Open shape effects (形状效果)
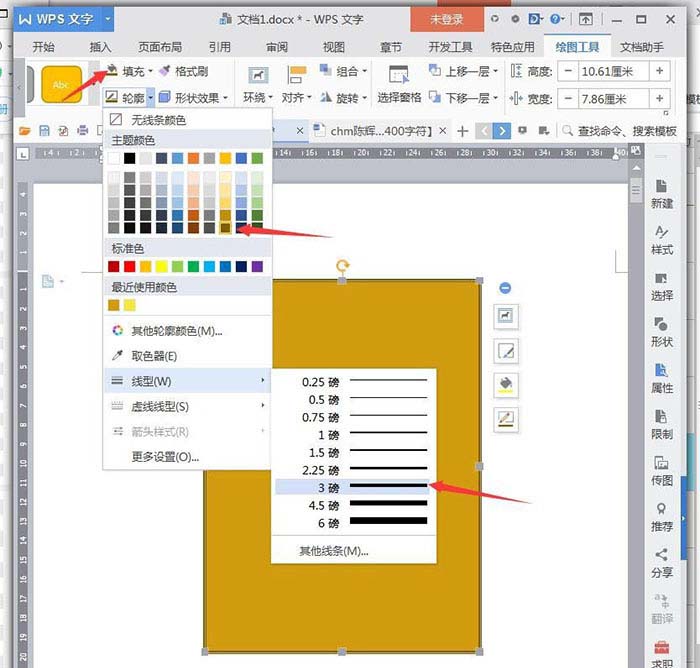 (x=193, y=97)
